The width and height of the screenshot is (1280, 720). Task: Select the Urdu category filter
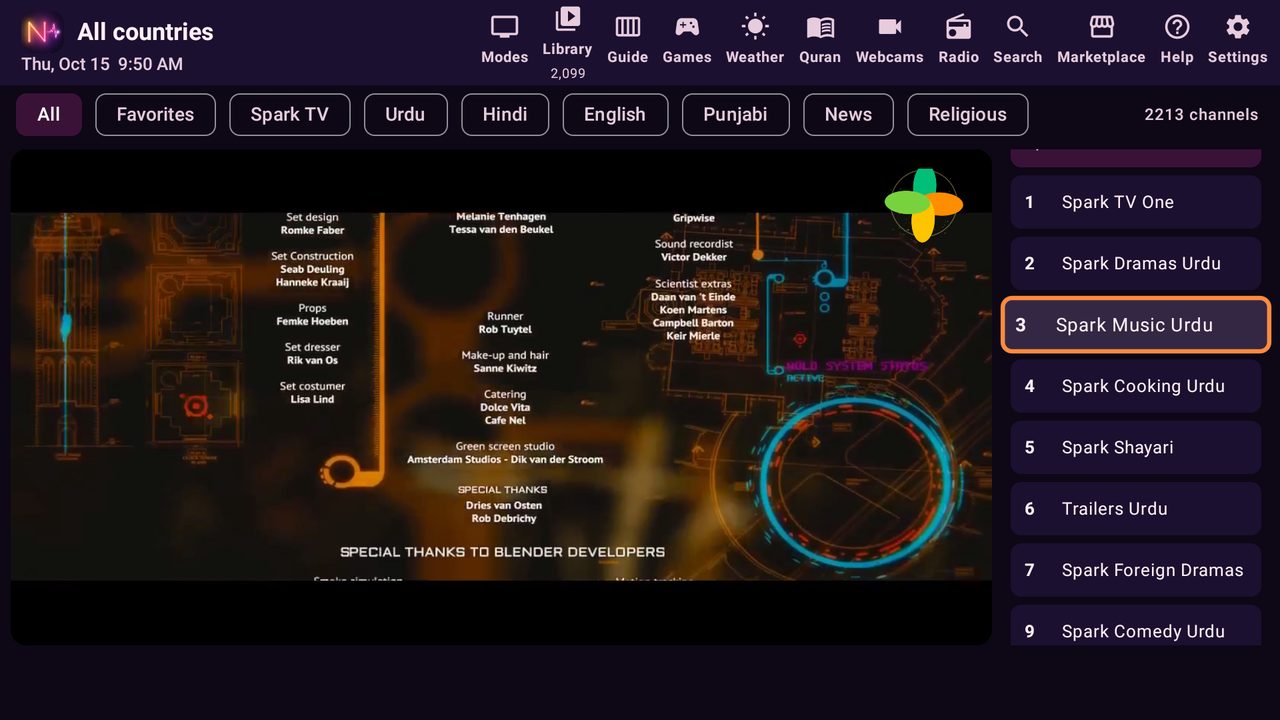coord(405,115)
